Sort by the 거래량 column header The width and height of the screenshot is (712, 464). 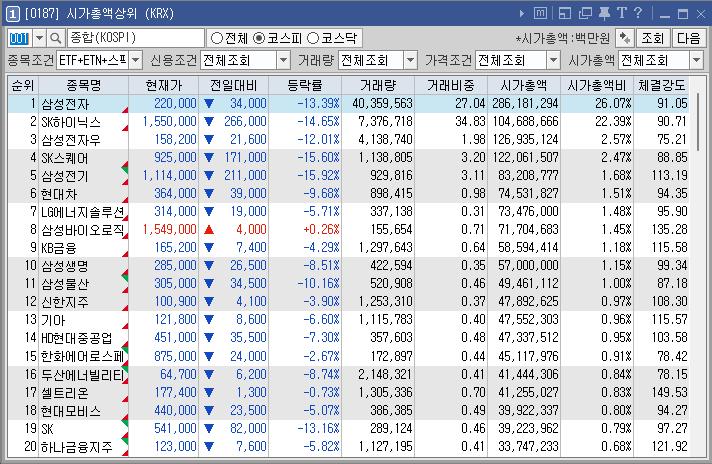[x=378, y=85]
